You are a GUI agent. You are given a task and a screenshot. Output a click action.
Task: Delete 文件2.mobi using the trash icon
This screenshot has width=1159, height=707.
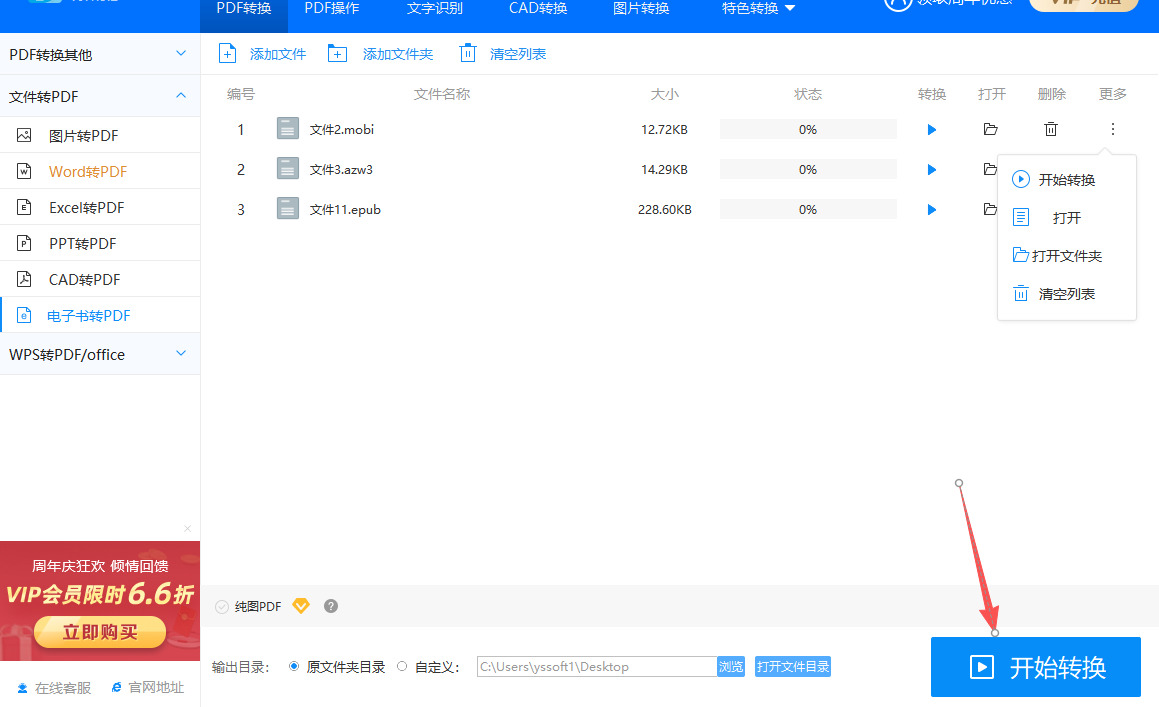click(1051, 129)
